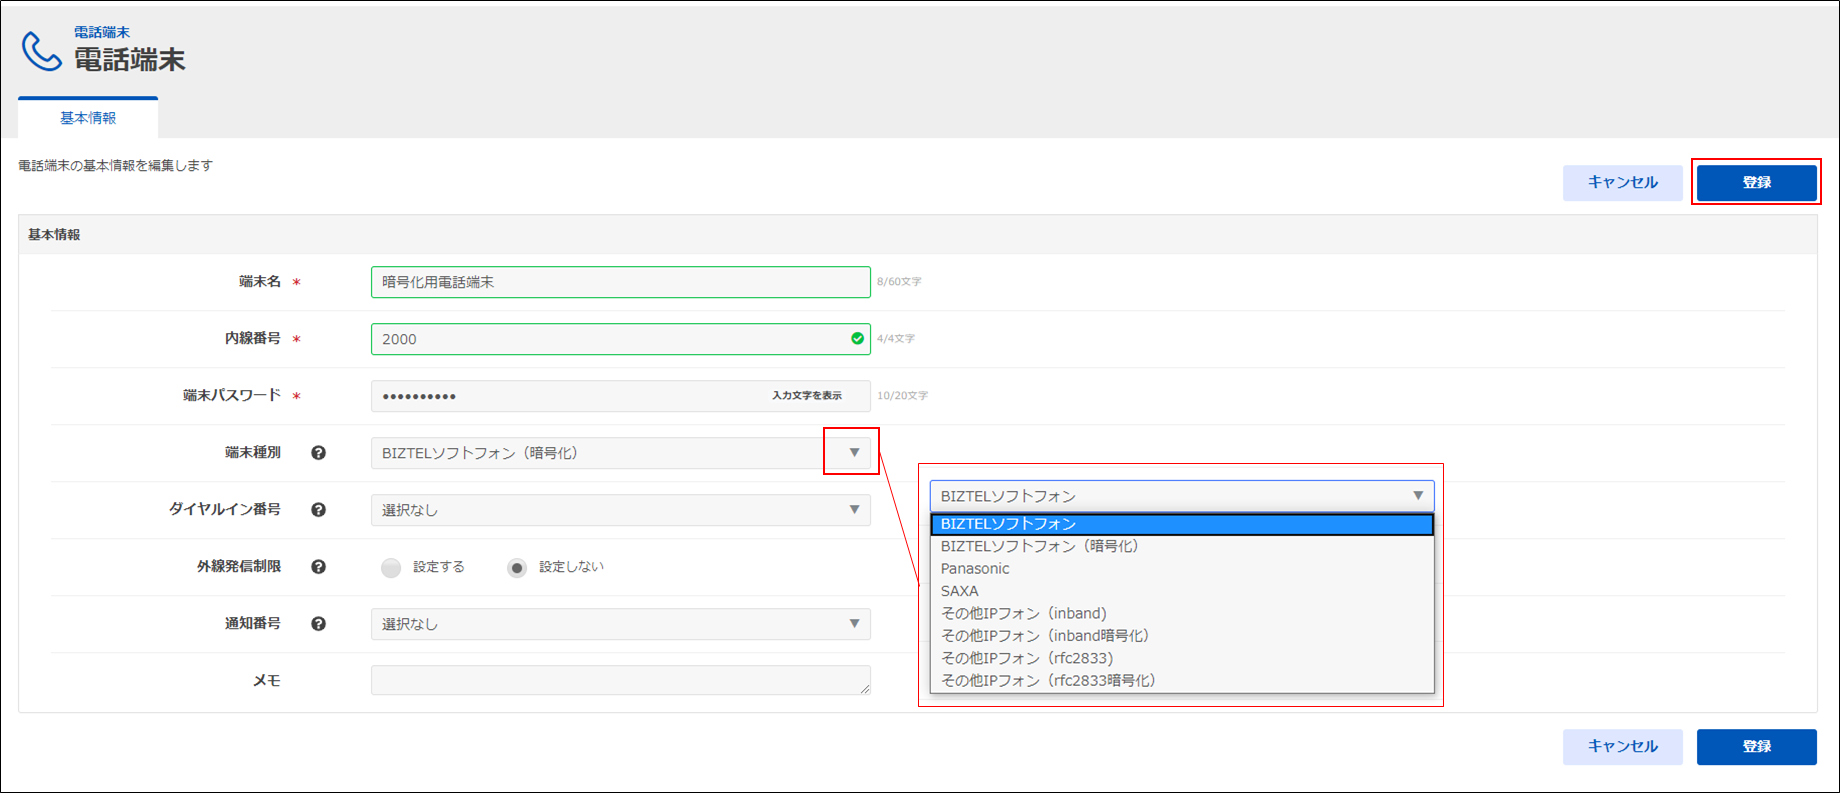Viewport: 1840px width, 793px height.
Task: Click the 8/60文字 character counter
Action: (899, 282)
